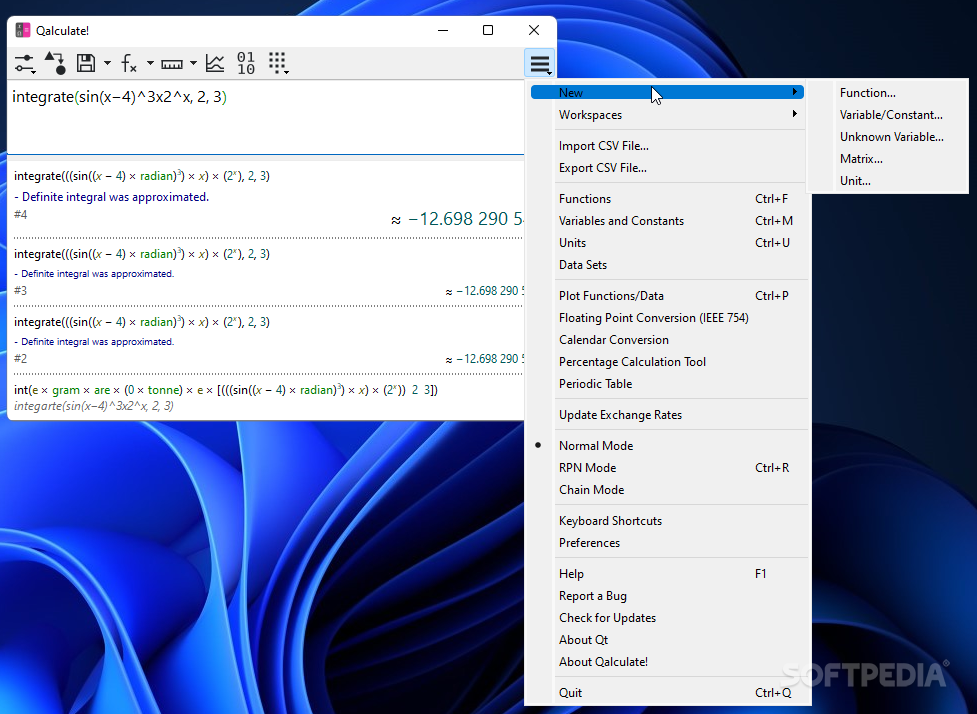Screen dimensions: 977x714
Task: Choose Function... in New submenu
Action: [887, 93]
